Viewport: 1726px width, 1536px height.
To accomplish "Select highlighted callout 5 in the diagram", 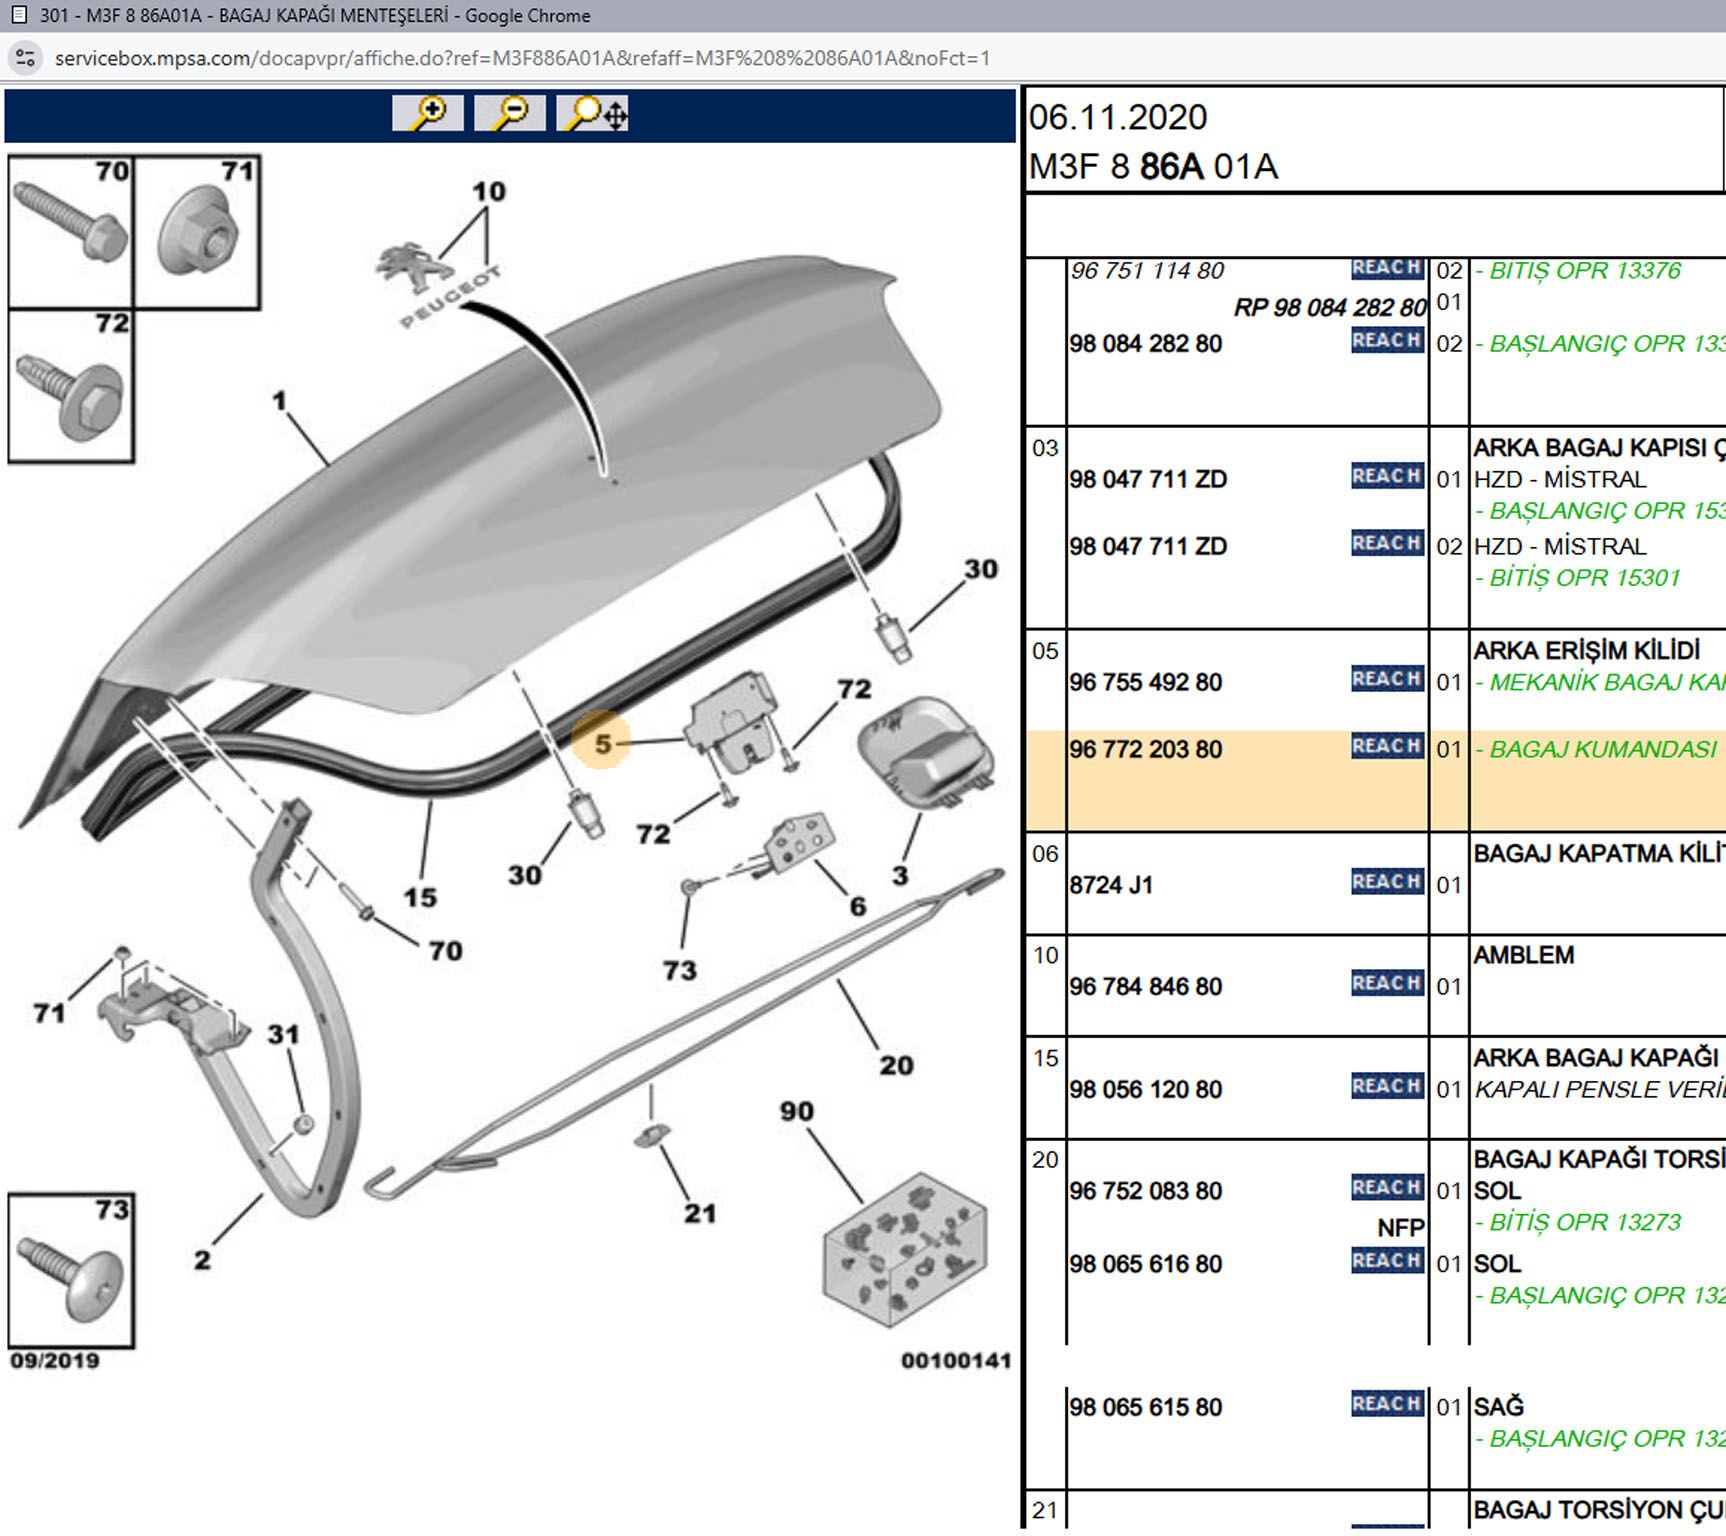I will click(x=602, y=743).
